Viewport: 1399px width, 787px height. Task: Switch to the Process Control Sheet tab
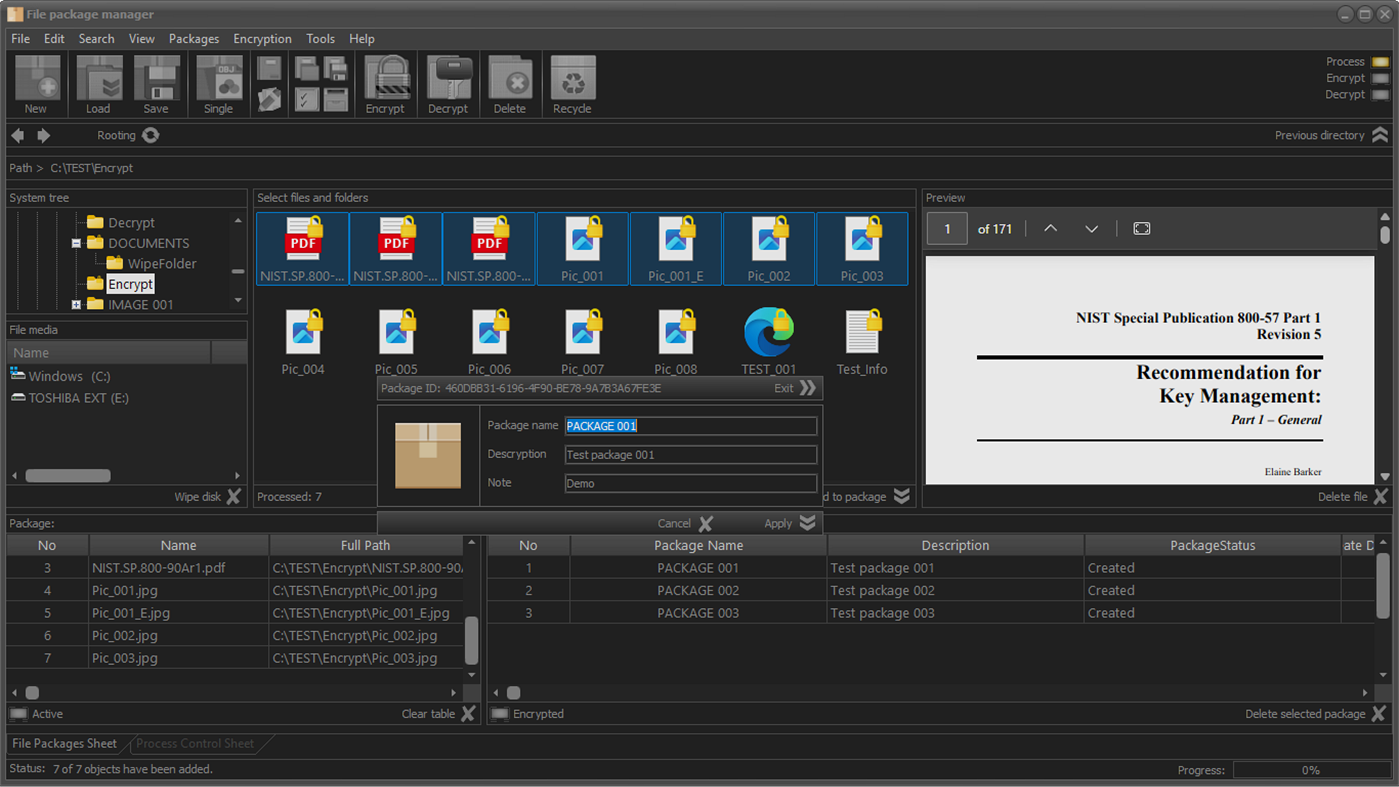tap(196, 743)
